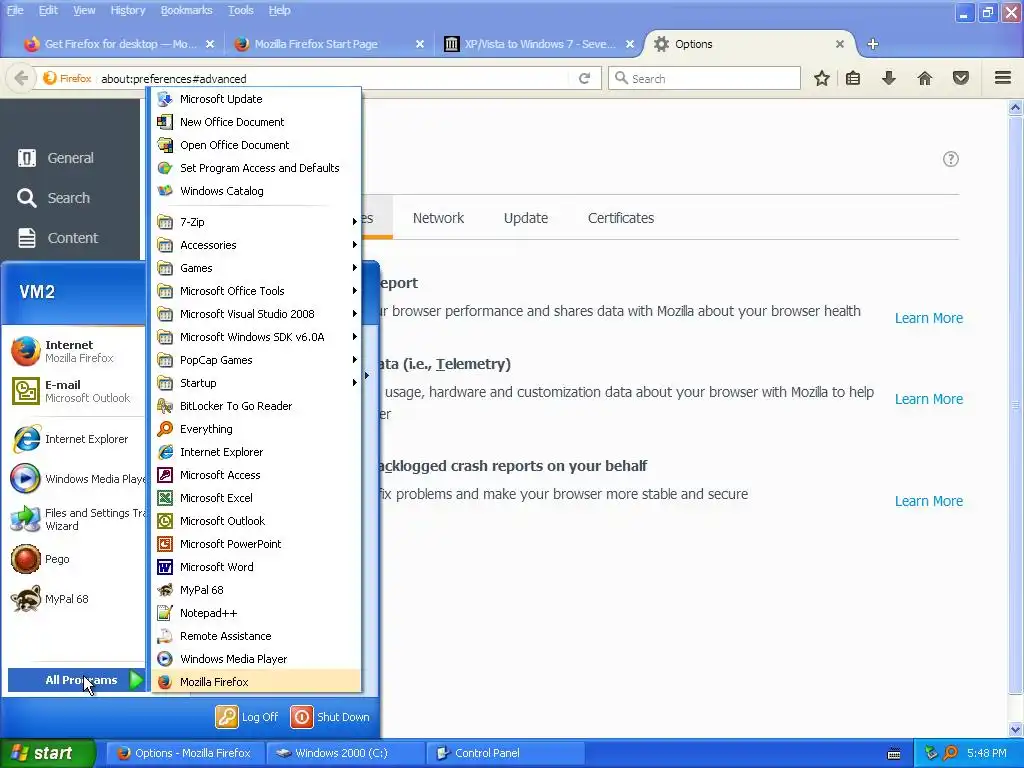Screen dimensions: 1024x768
Task: Switch to Windows 2000 (C:) taskbar window
Action: point(345,753)
